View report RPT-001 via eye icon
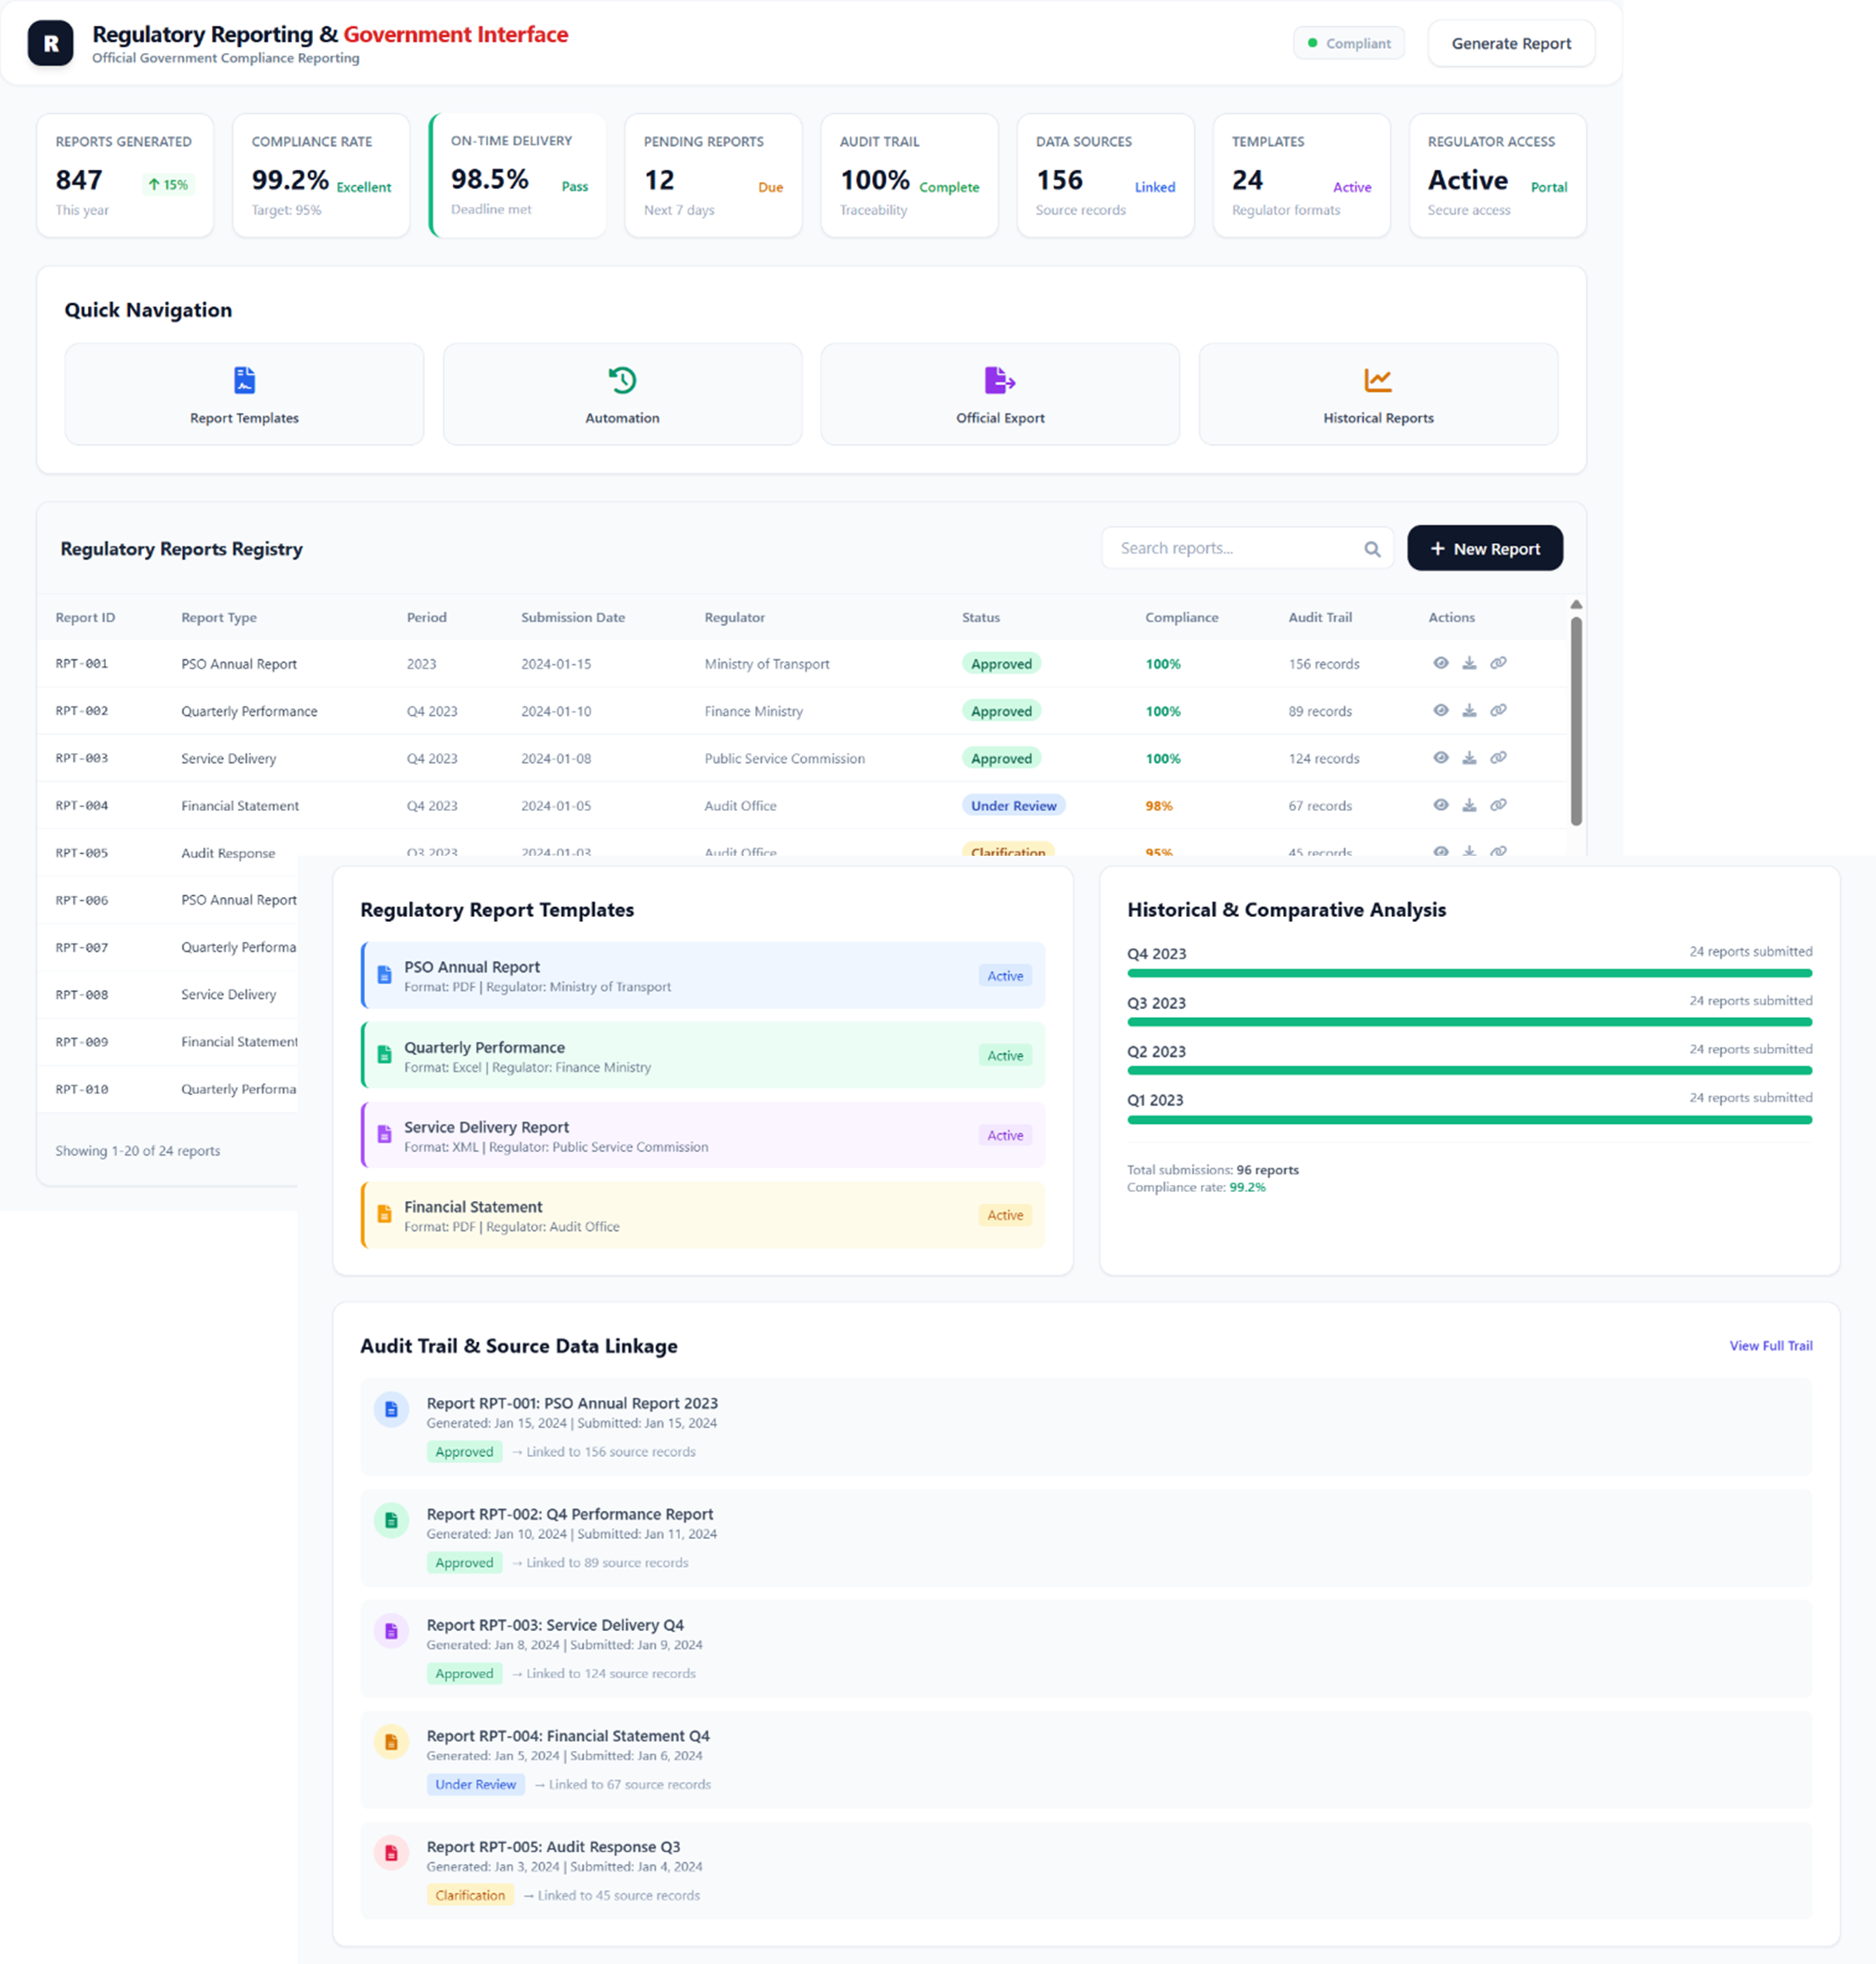The image size is (1876, 1964). [1440, 663]
